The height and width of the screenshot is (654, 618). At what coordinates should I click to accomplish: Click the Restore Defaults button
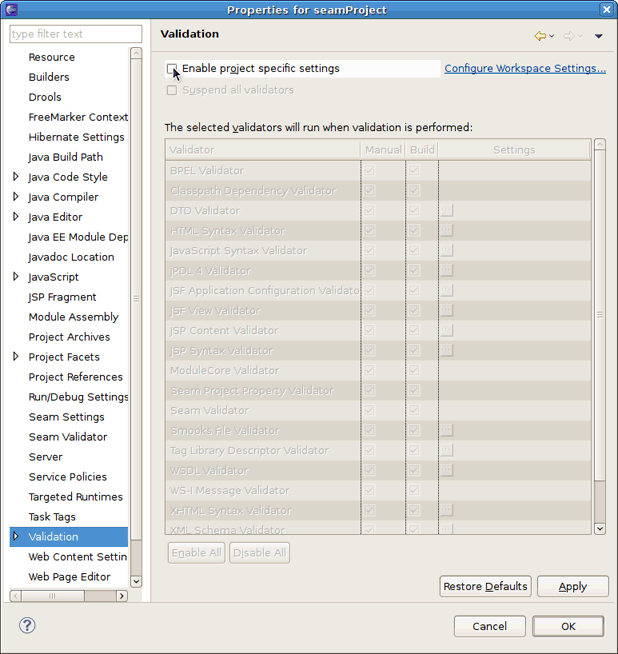click(485, 586)
